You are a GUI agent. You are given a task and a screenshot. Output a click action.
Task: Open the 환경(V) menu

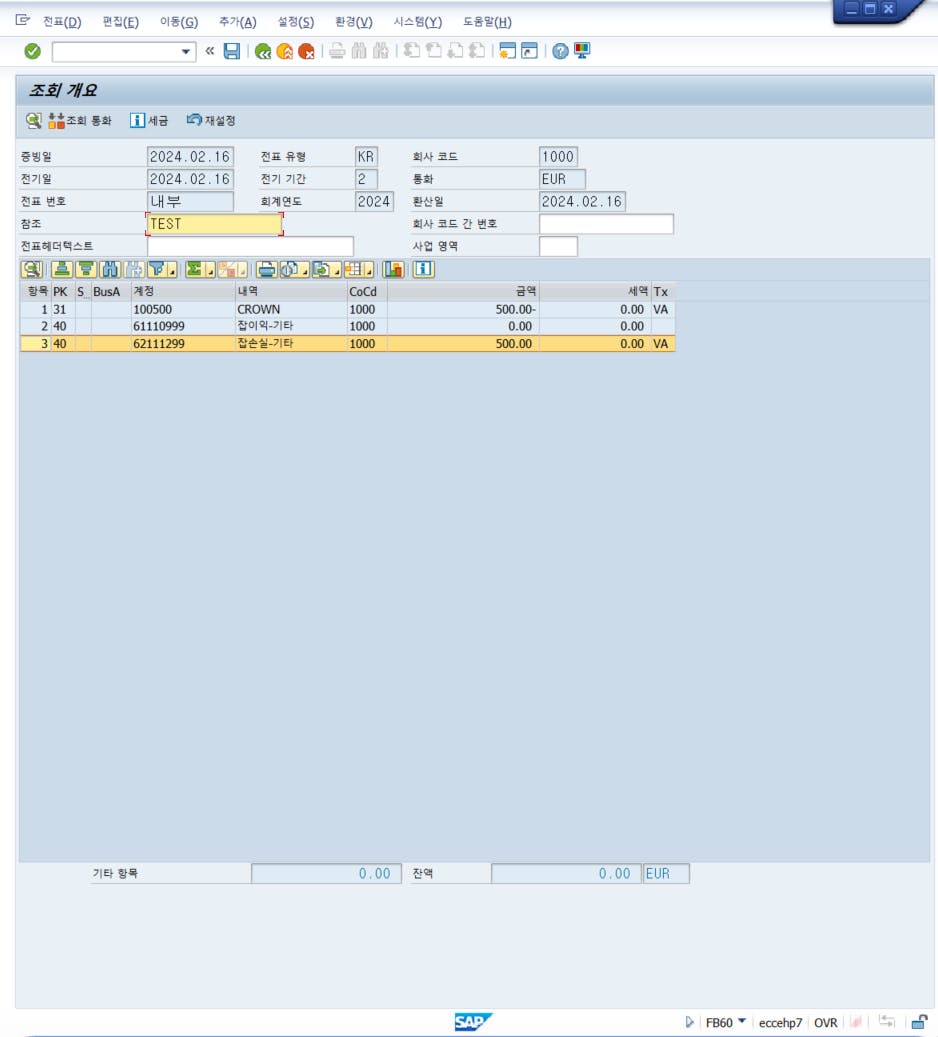coord(354,22)
